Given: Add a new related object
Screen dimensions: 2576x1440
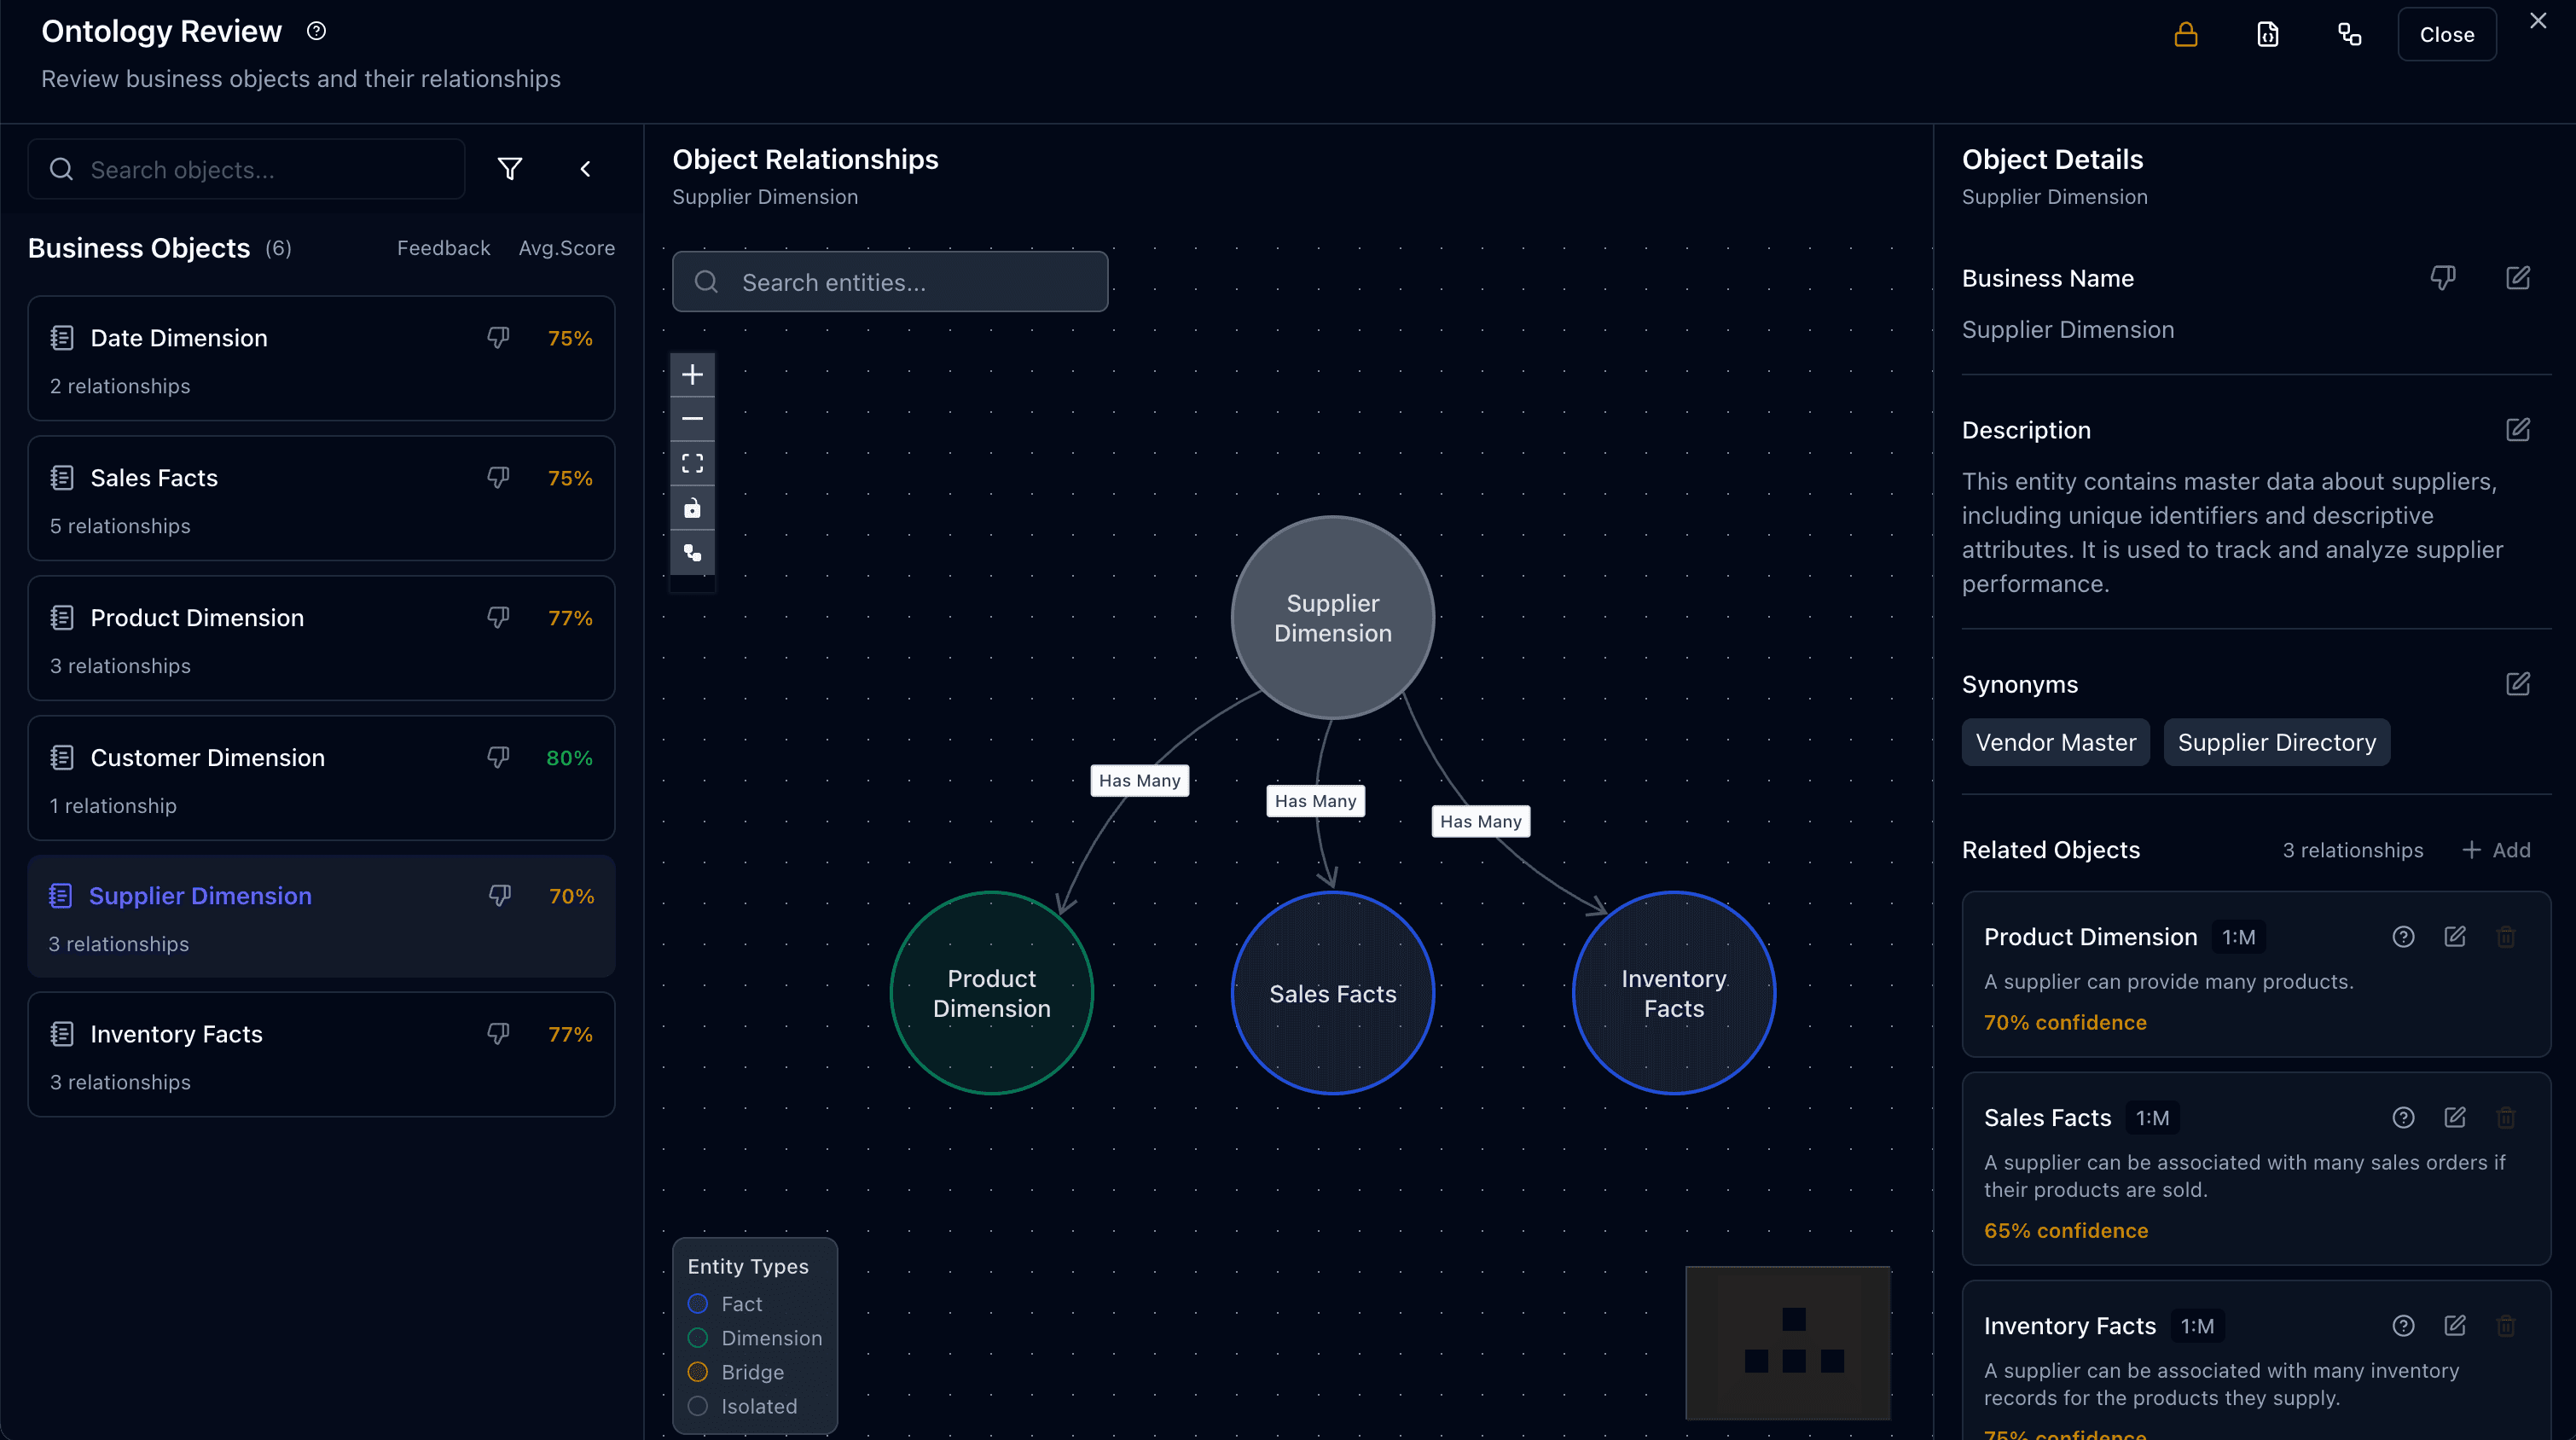Looking at the screenshot, I should coord(2497,849).
